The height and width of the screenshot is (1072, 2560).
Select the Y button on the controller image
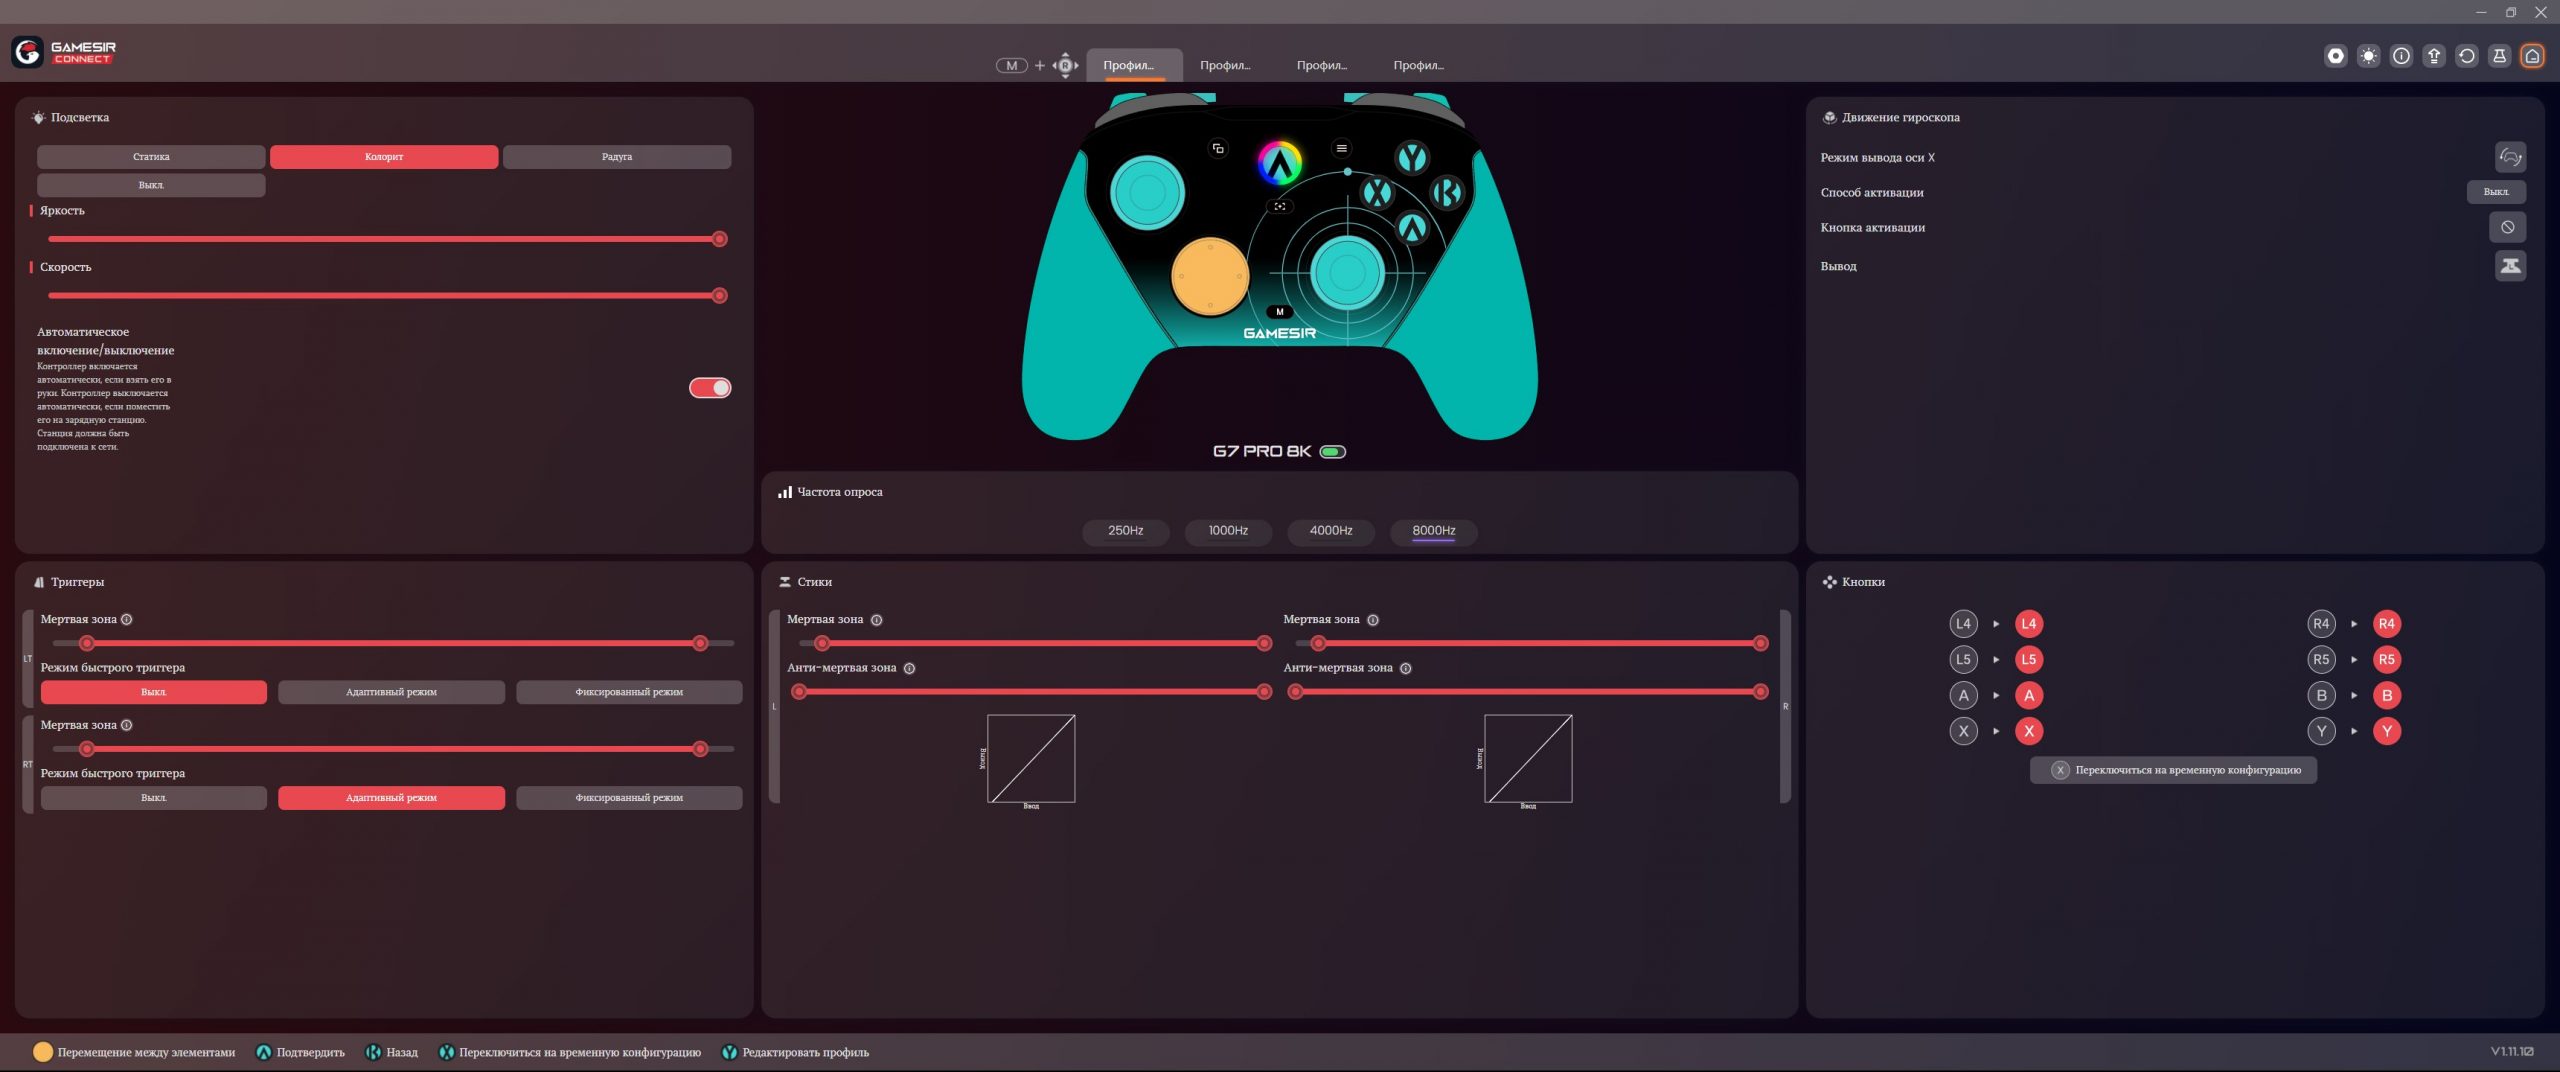pyautogui.click(x=1412, y=157)
